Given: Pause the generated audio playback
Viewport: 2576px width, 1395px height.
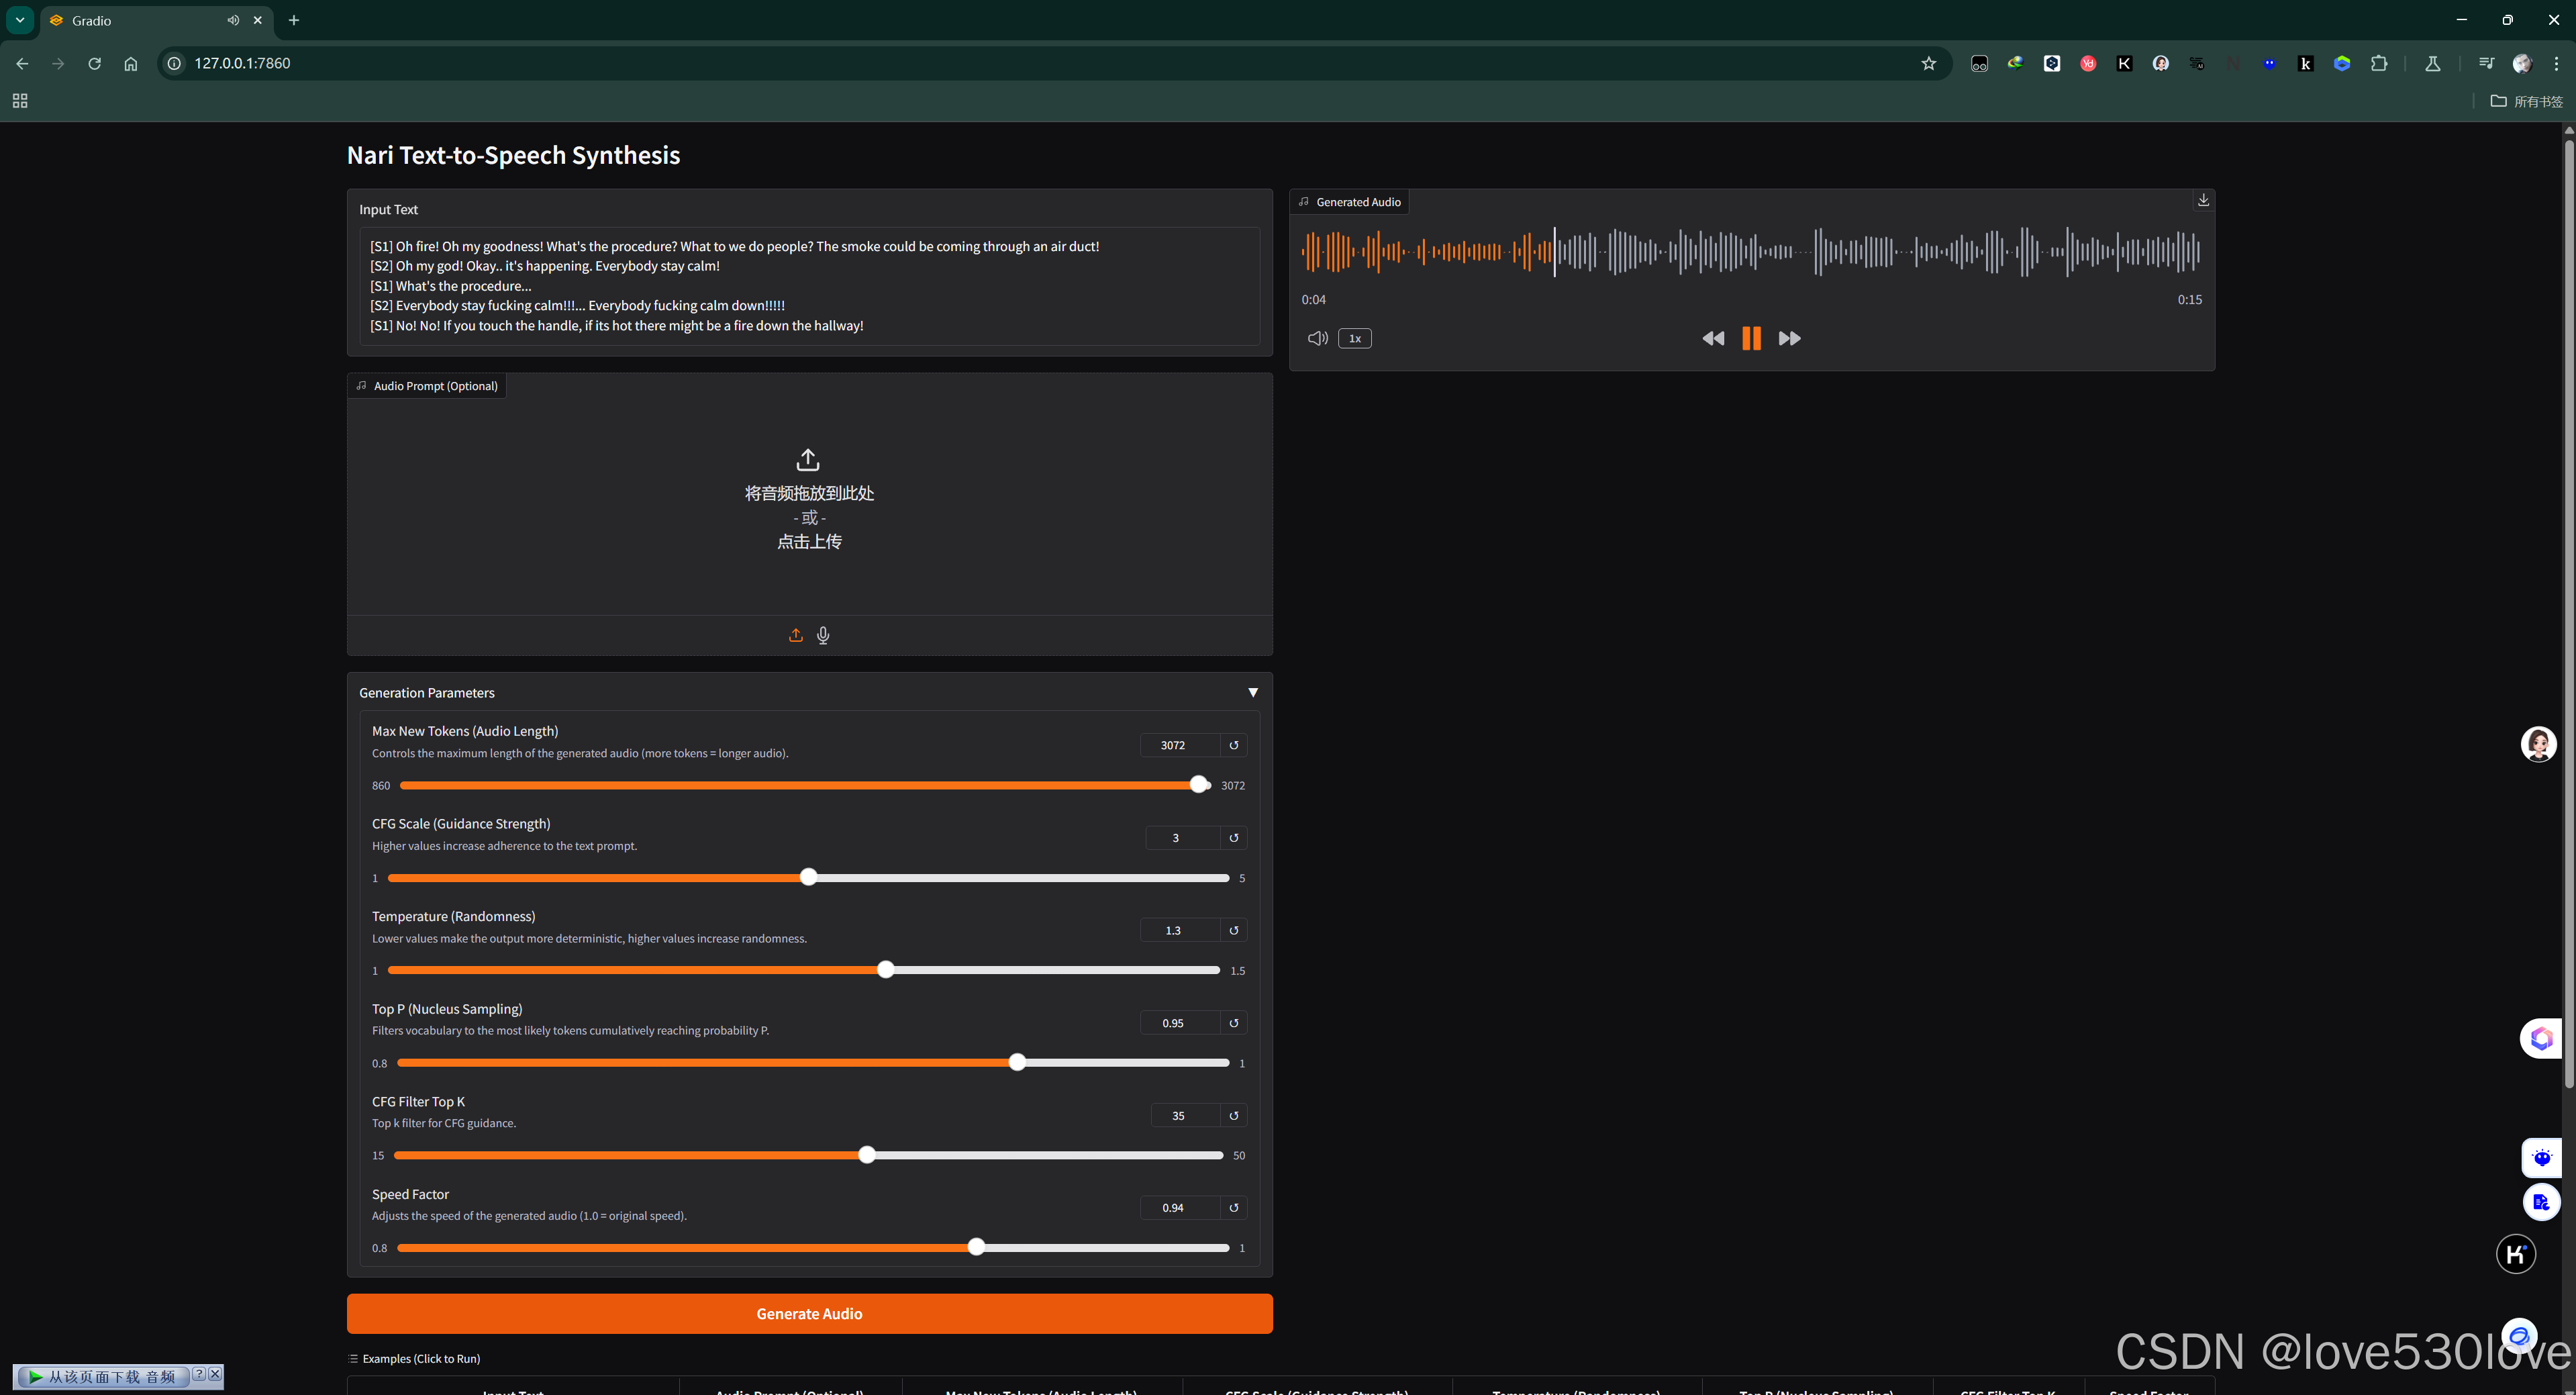Looking at the screenshot, I should point(1751,338).
